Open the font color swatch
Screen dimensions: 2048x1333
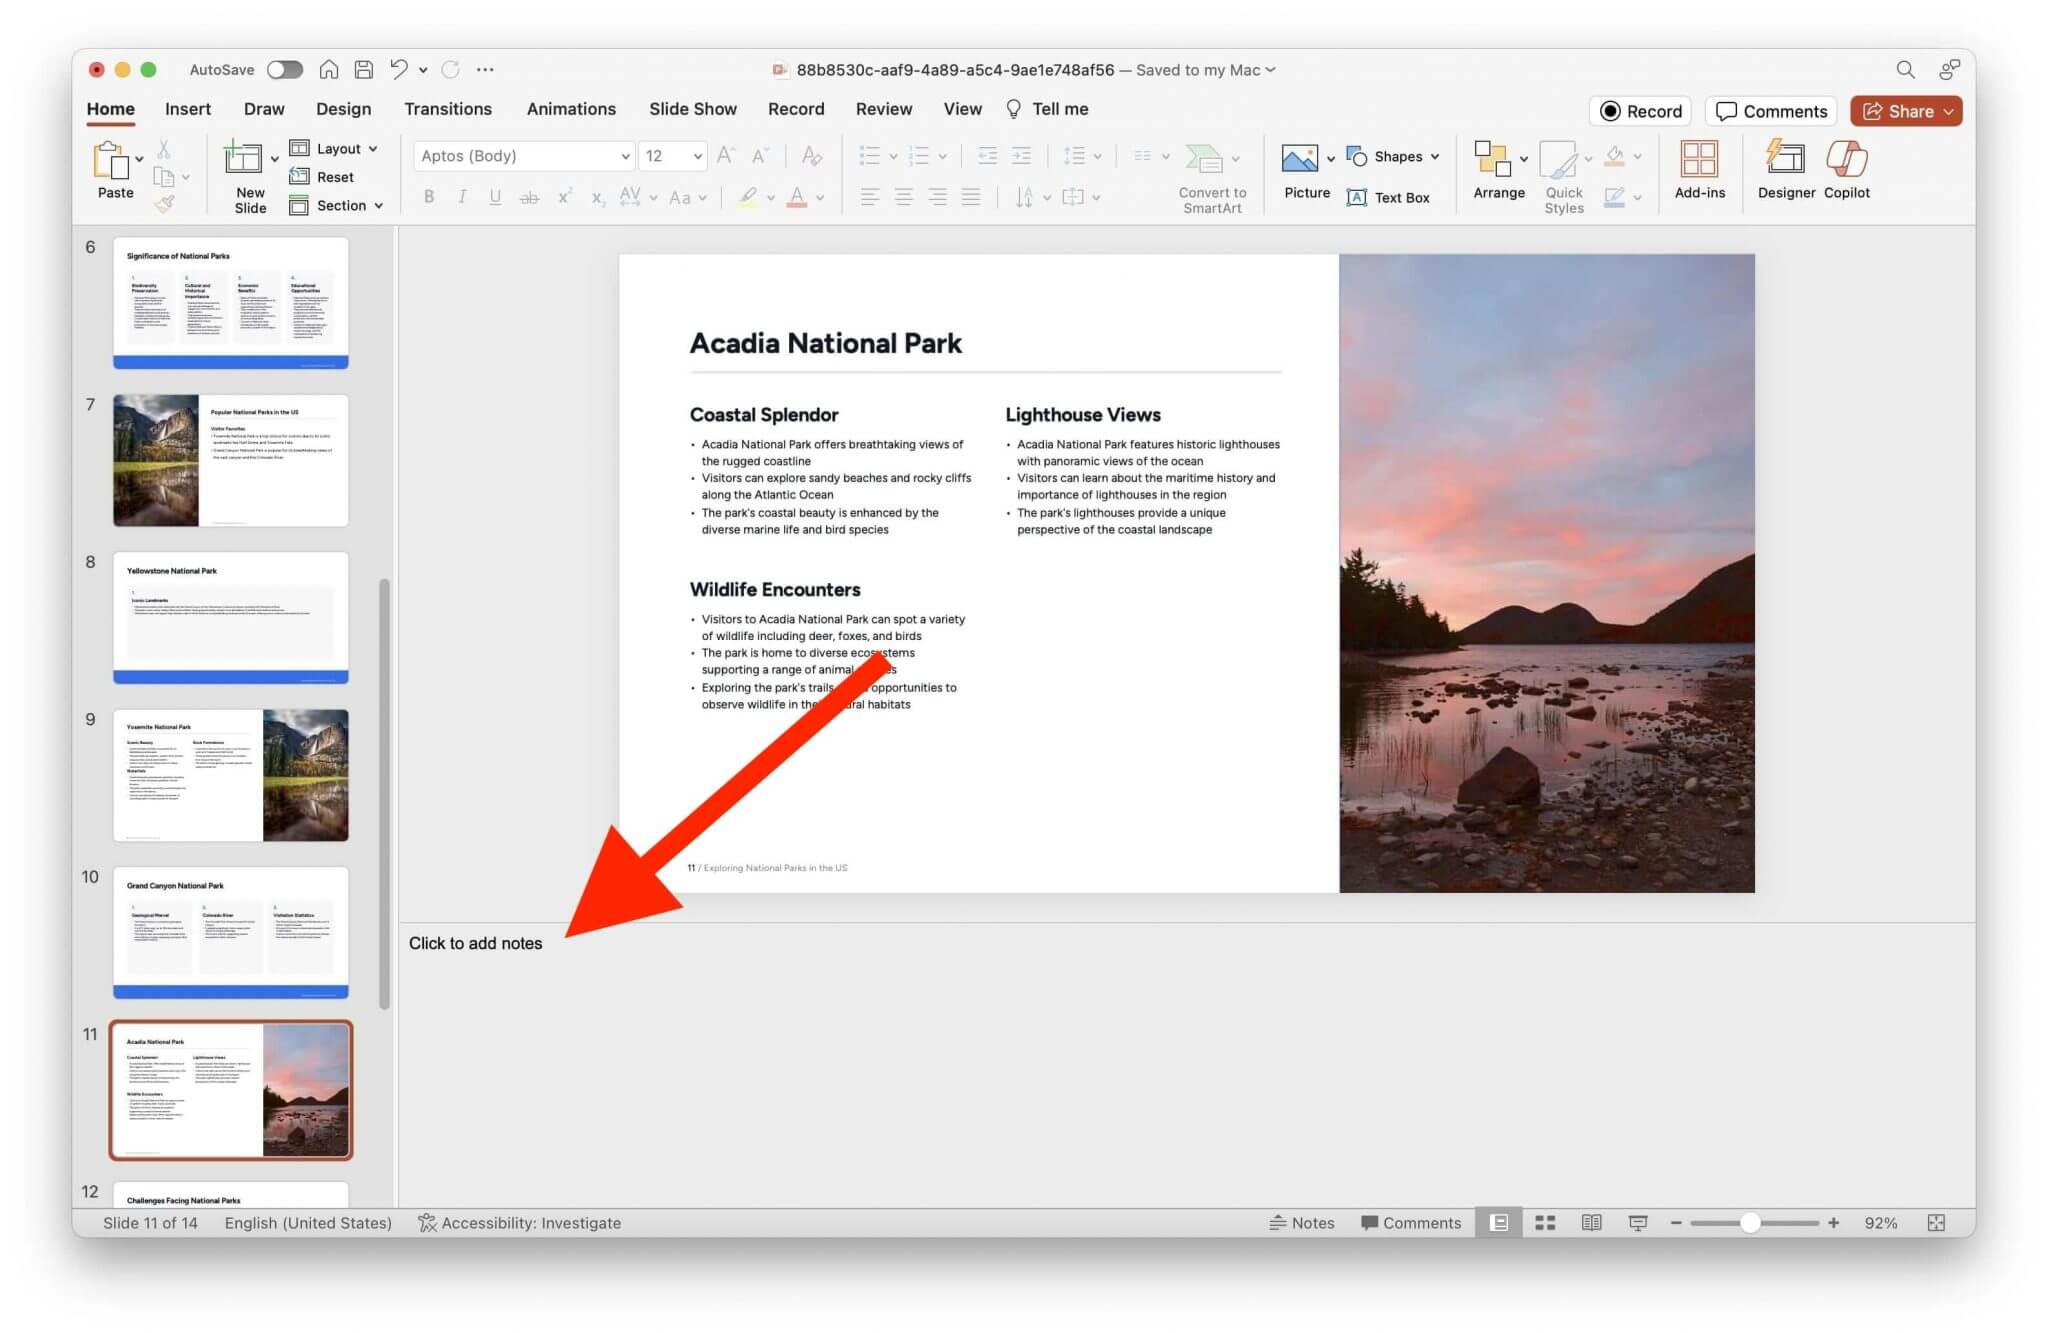797,197
